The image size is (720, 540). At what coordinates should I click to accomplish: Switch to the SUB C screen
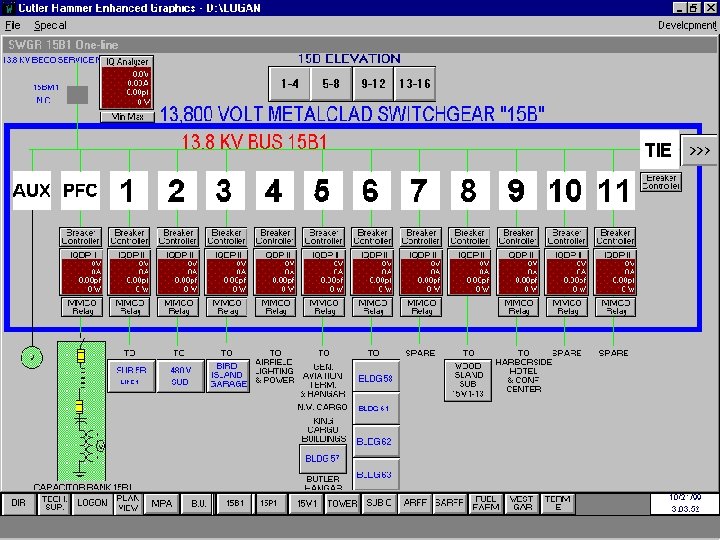pos(379,504)
